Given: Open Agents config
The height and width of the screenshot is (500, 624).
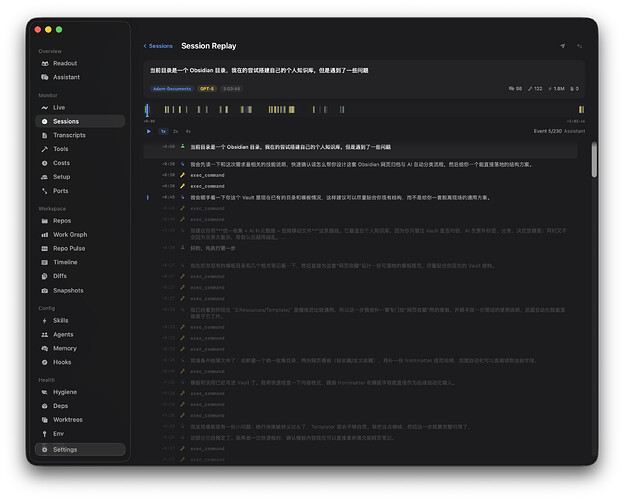Looking at the screenshot, I should [80, 334].
